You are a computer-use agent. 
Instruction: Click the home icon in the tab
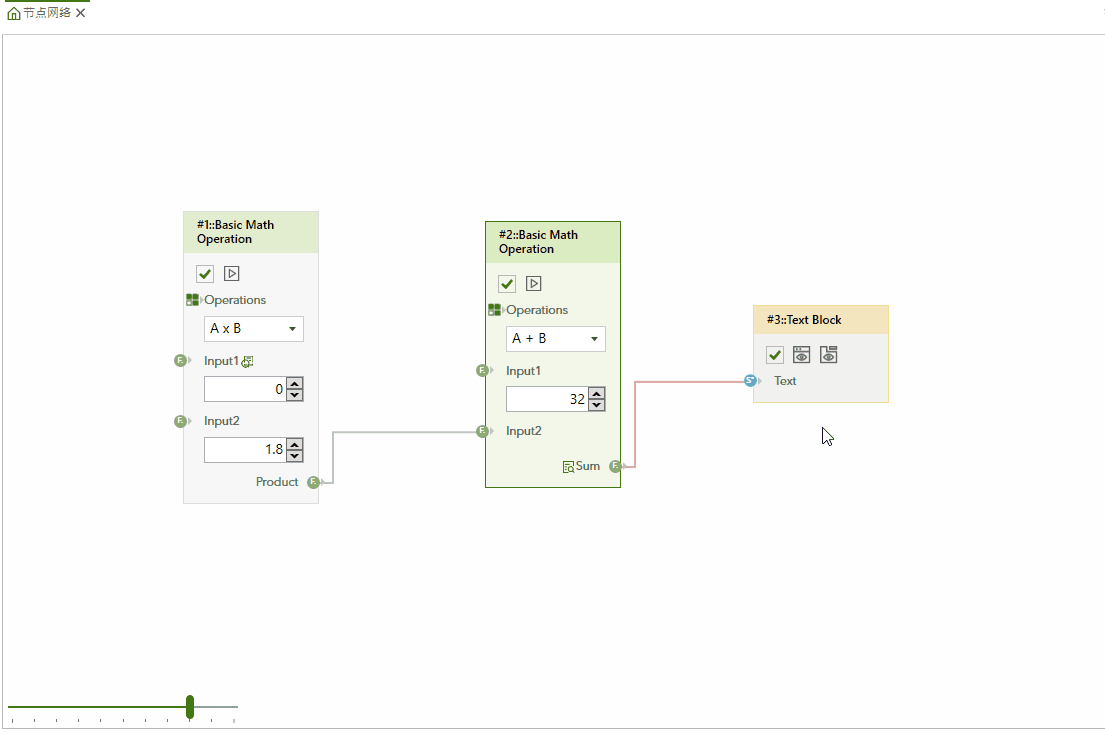click(14, 14)
